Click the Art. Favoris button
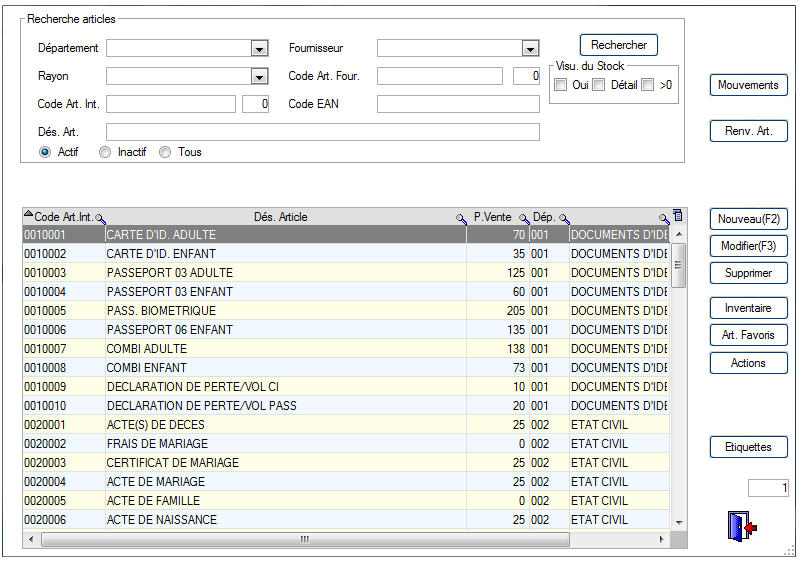The height and width of the screenshot is (562, 803). pos(748,335)
